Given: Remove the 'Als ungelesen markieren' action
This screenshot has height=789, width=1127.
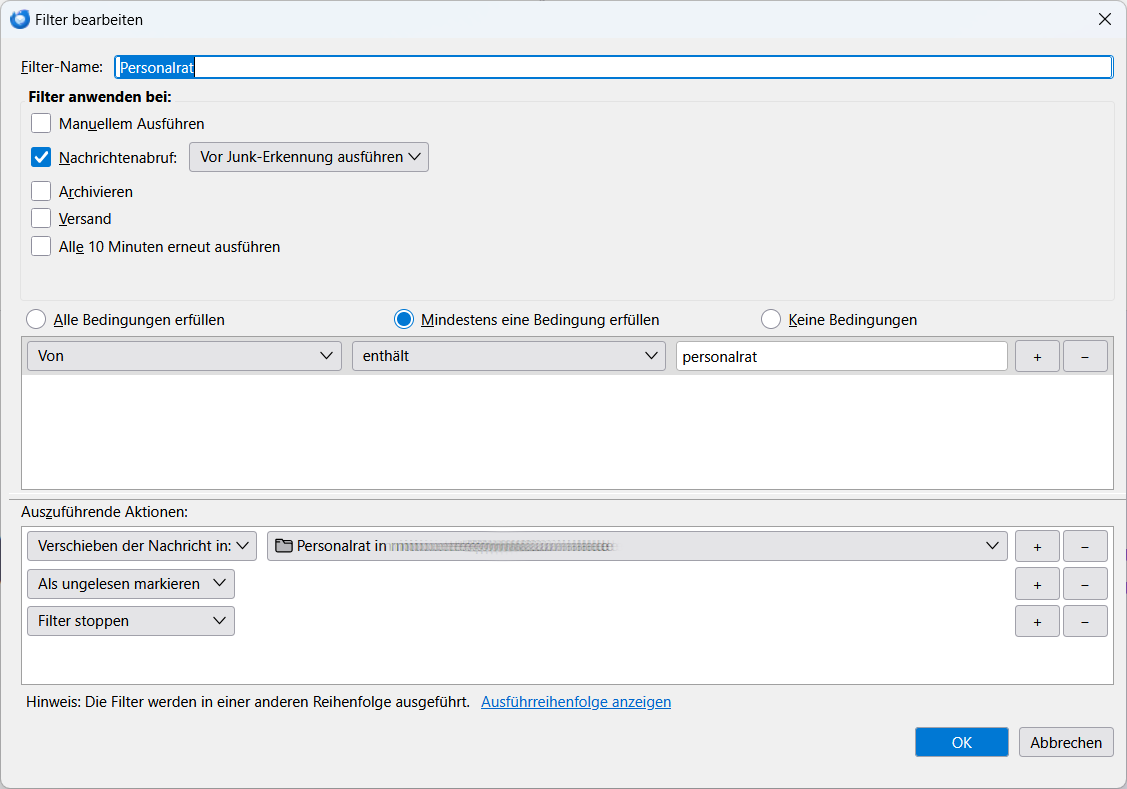Looking at the screenshot, I should [x=1085, y=584].
